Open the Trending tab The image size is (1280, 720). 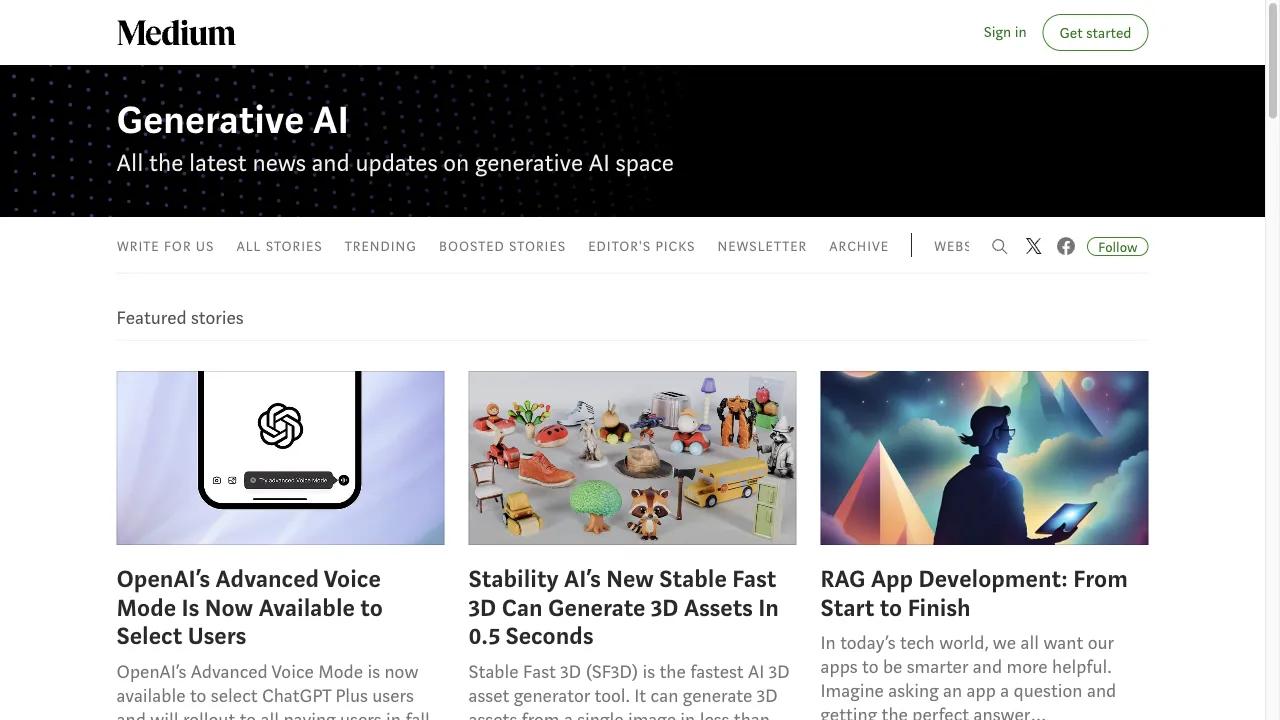tap(380, 246)
